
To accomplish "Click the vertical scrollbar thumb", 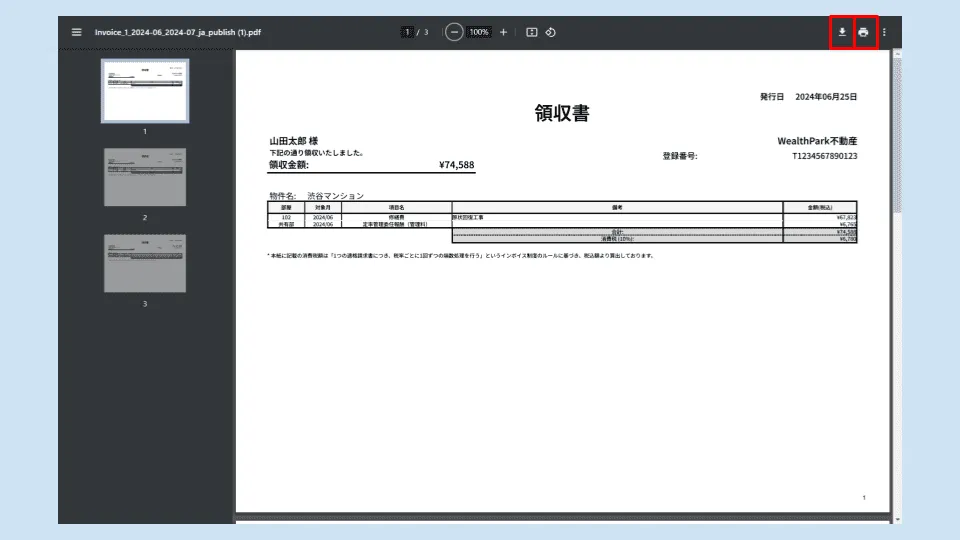I will 898,135.
